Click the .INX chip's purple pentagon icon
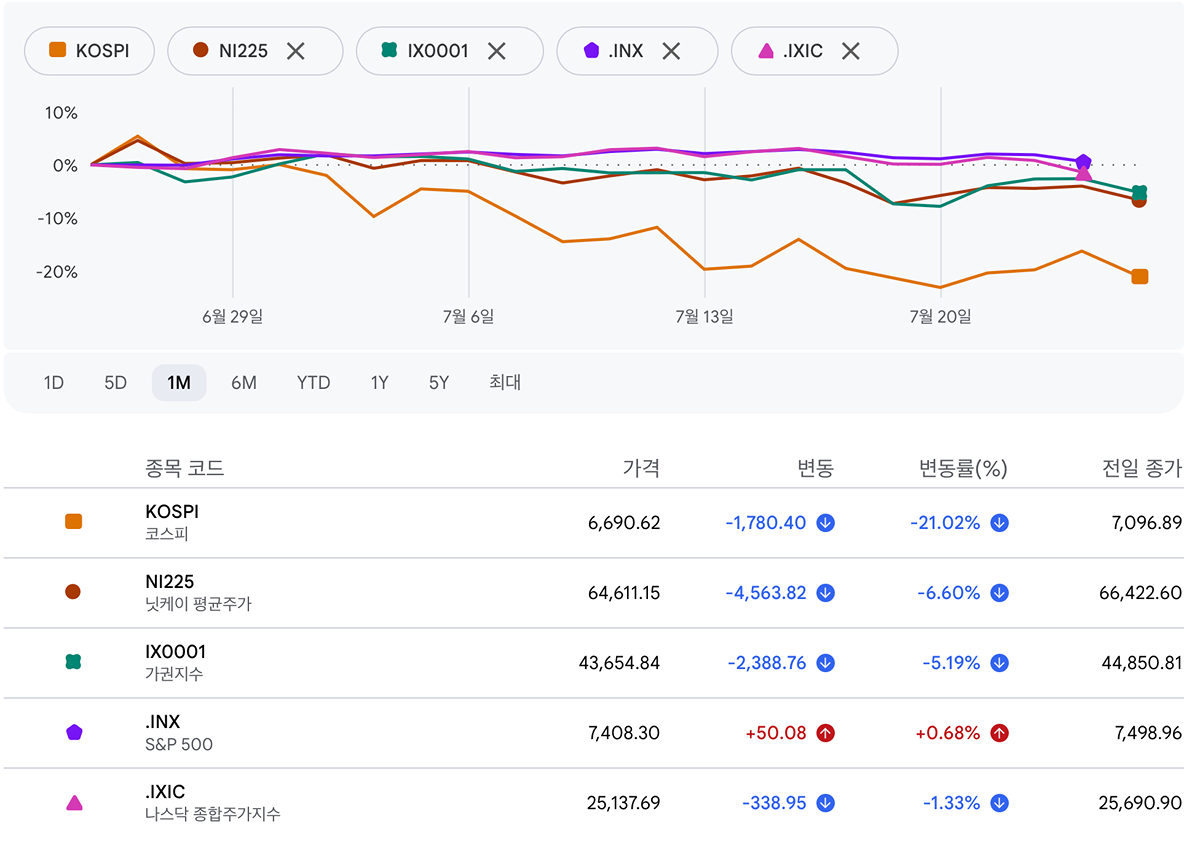Image resolution: width=1200 pixels, height=843 pixels. click(x=591, y=51)
